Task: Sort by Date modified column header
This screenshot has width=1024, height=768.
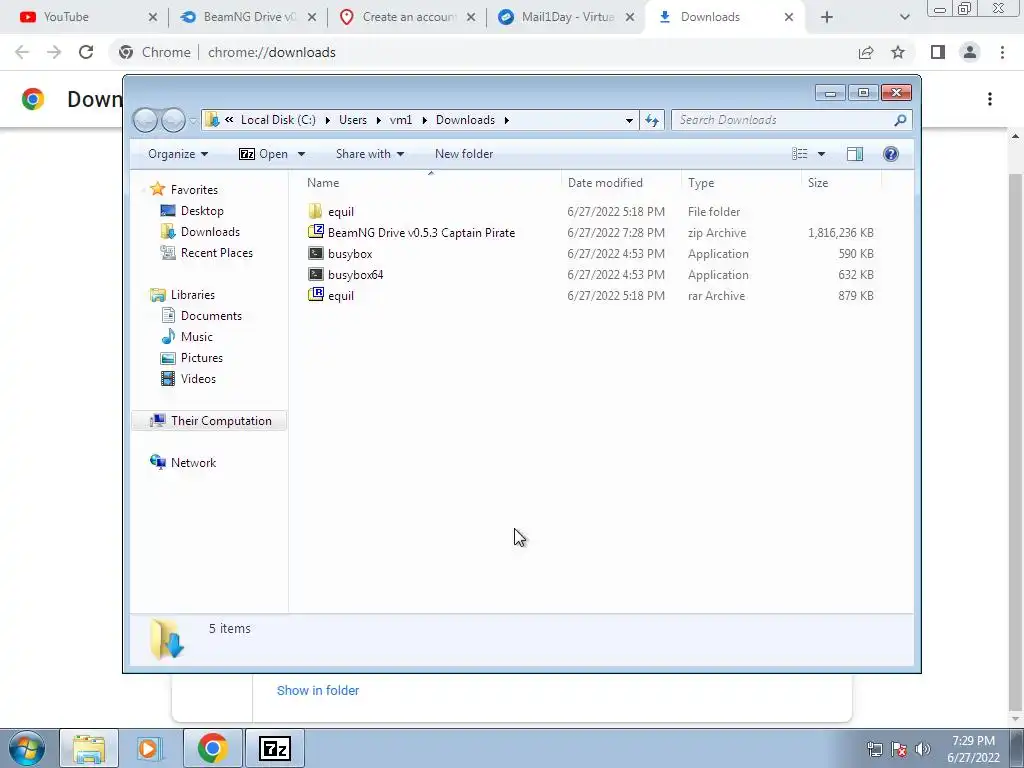Action: coord(621,183)
